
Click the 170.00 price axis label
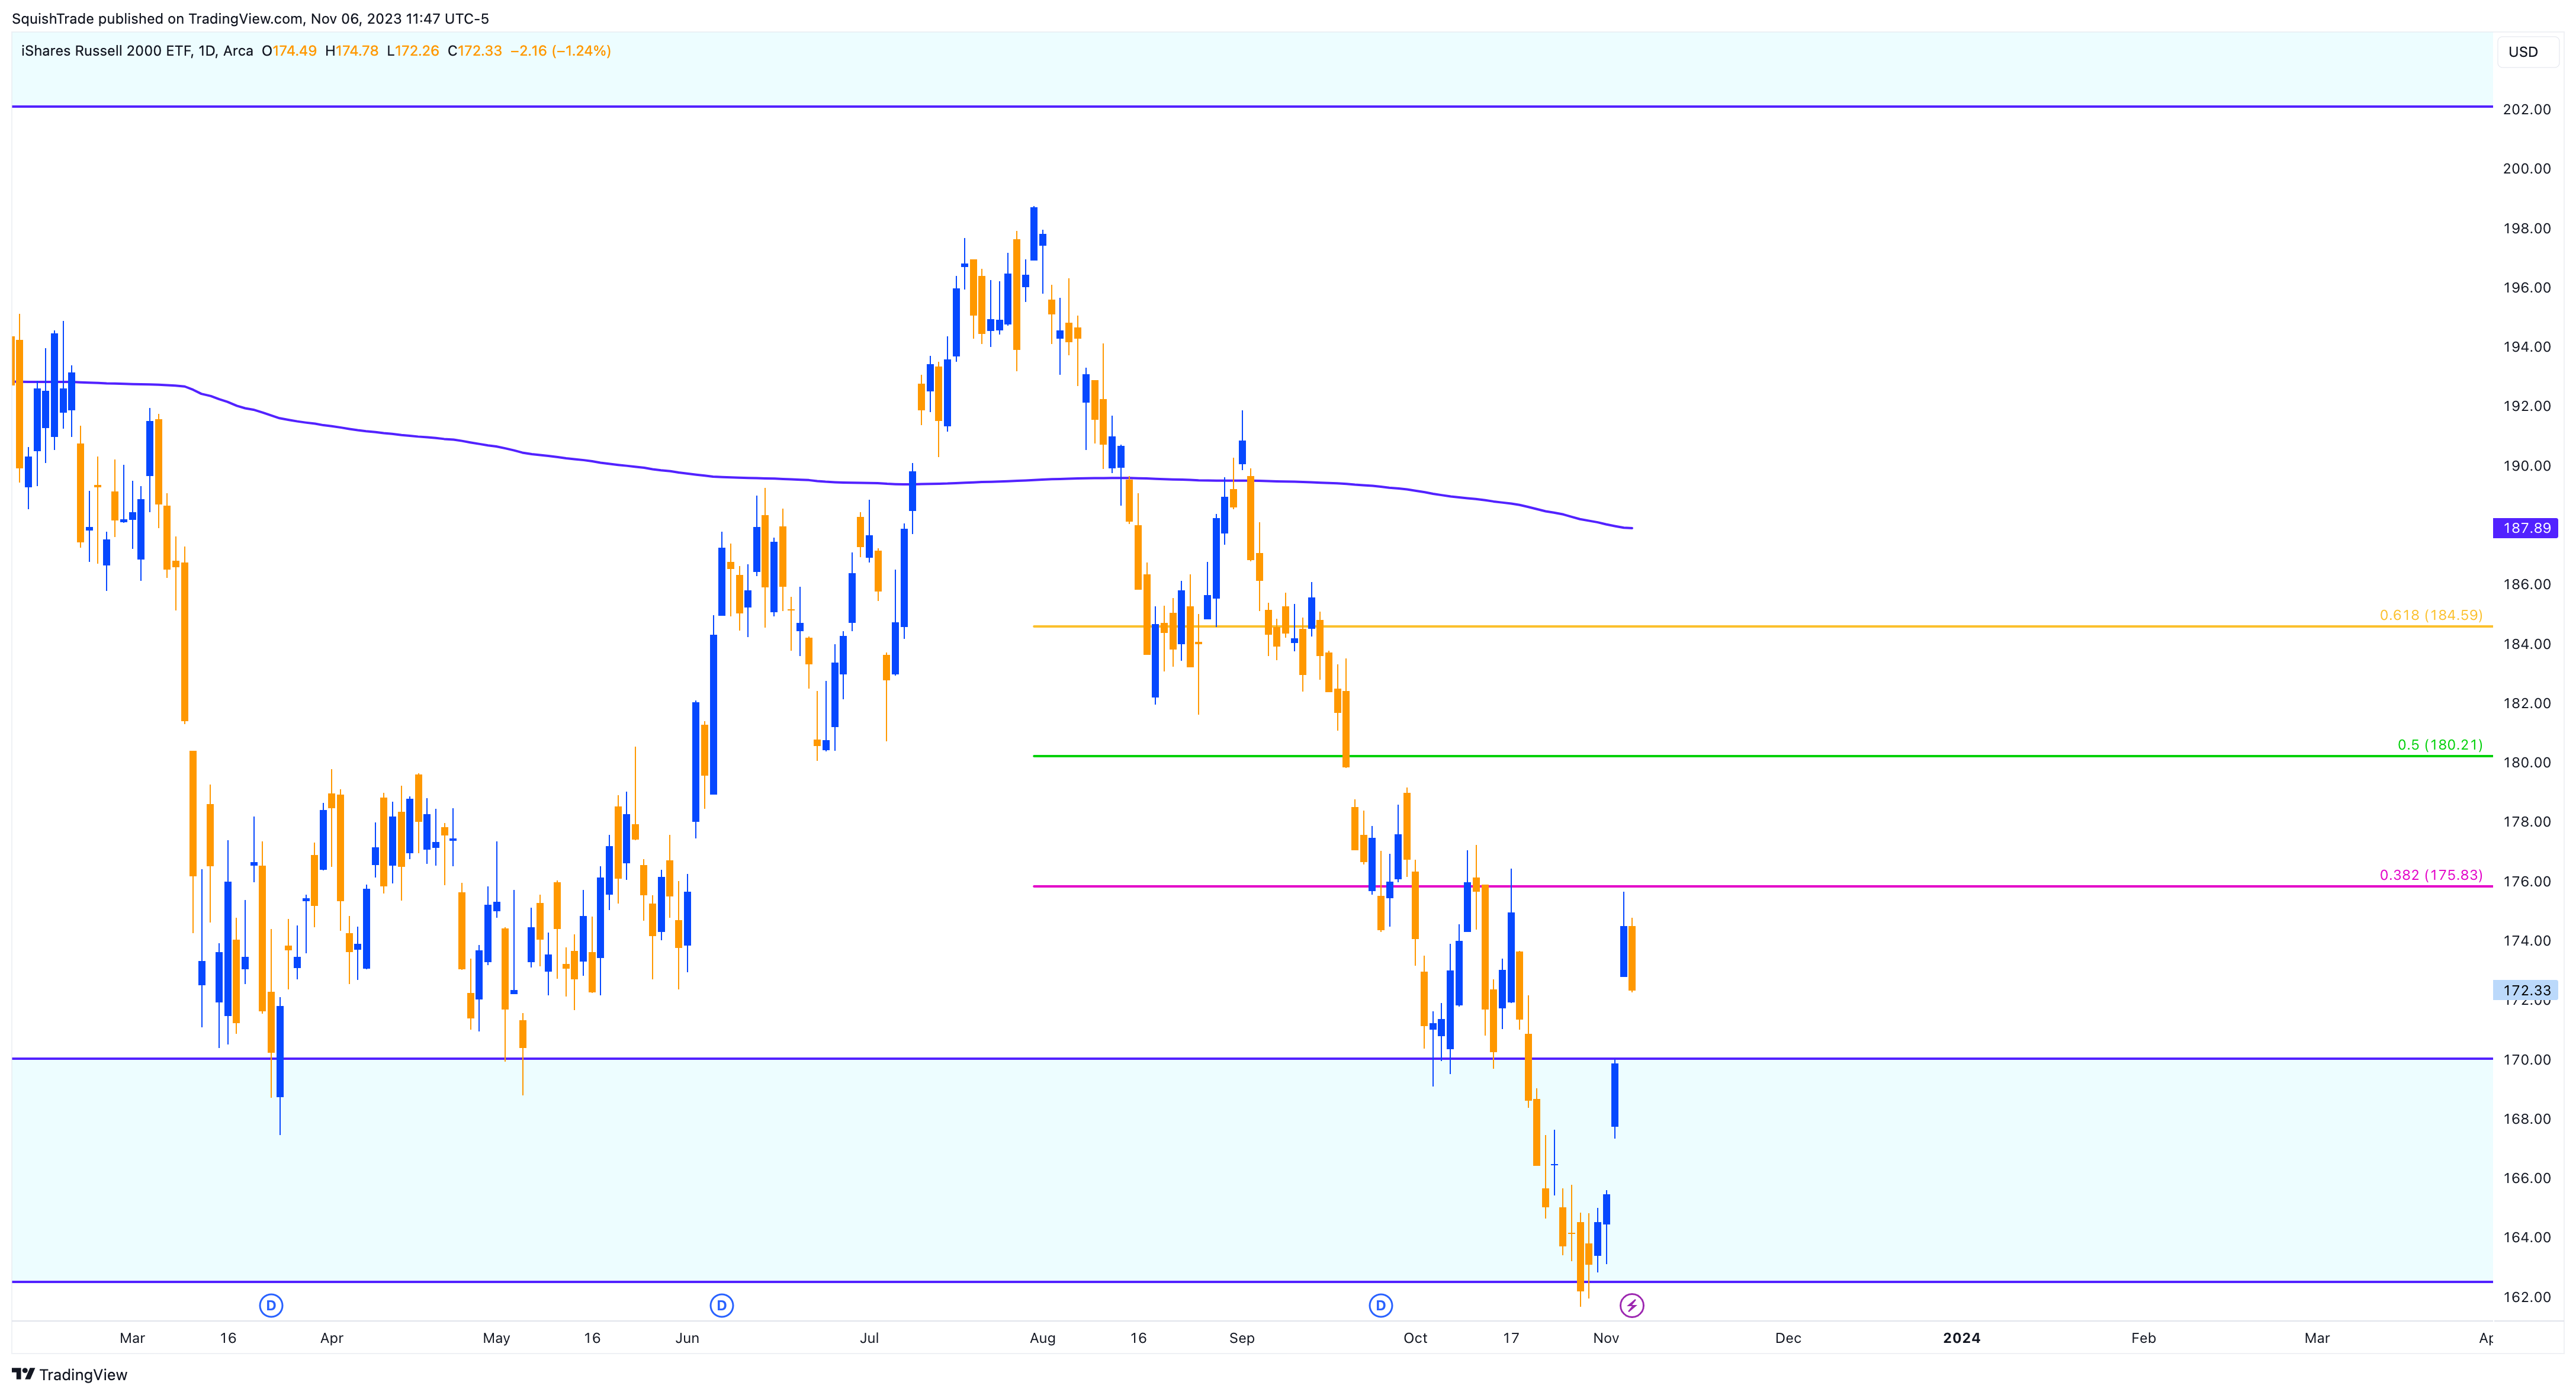2526,1059
